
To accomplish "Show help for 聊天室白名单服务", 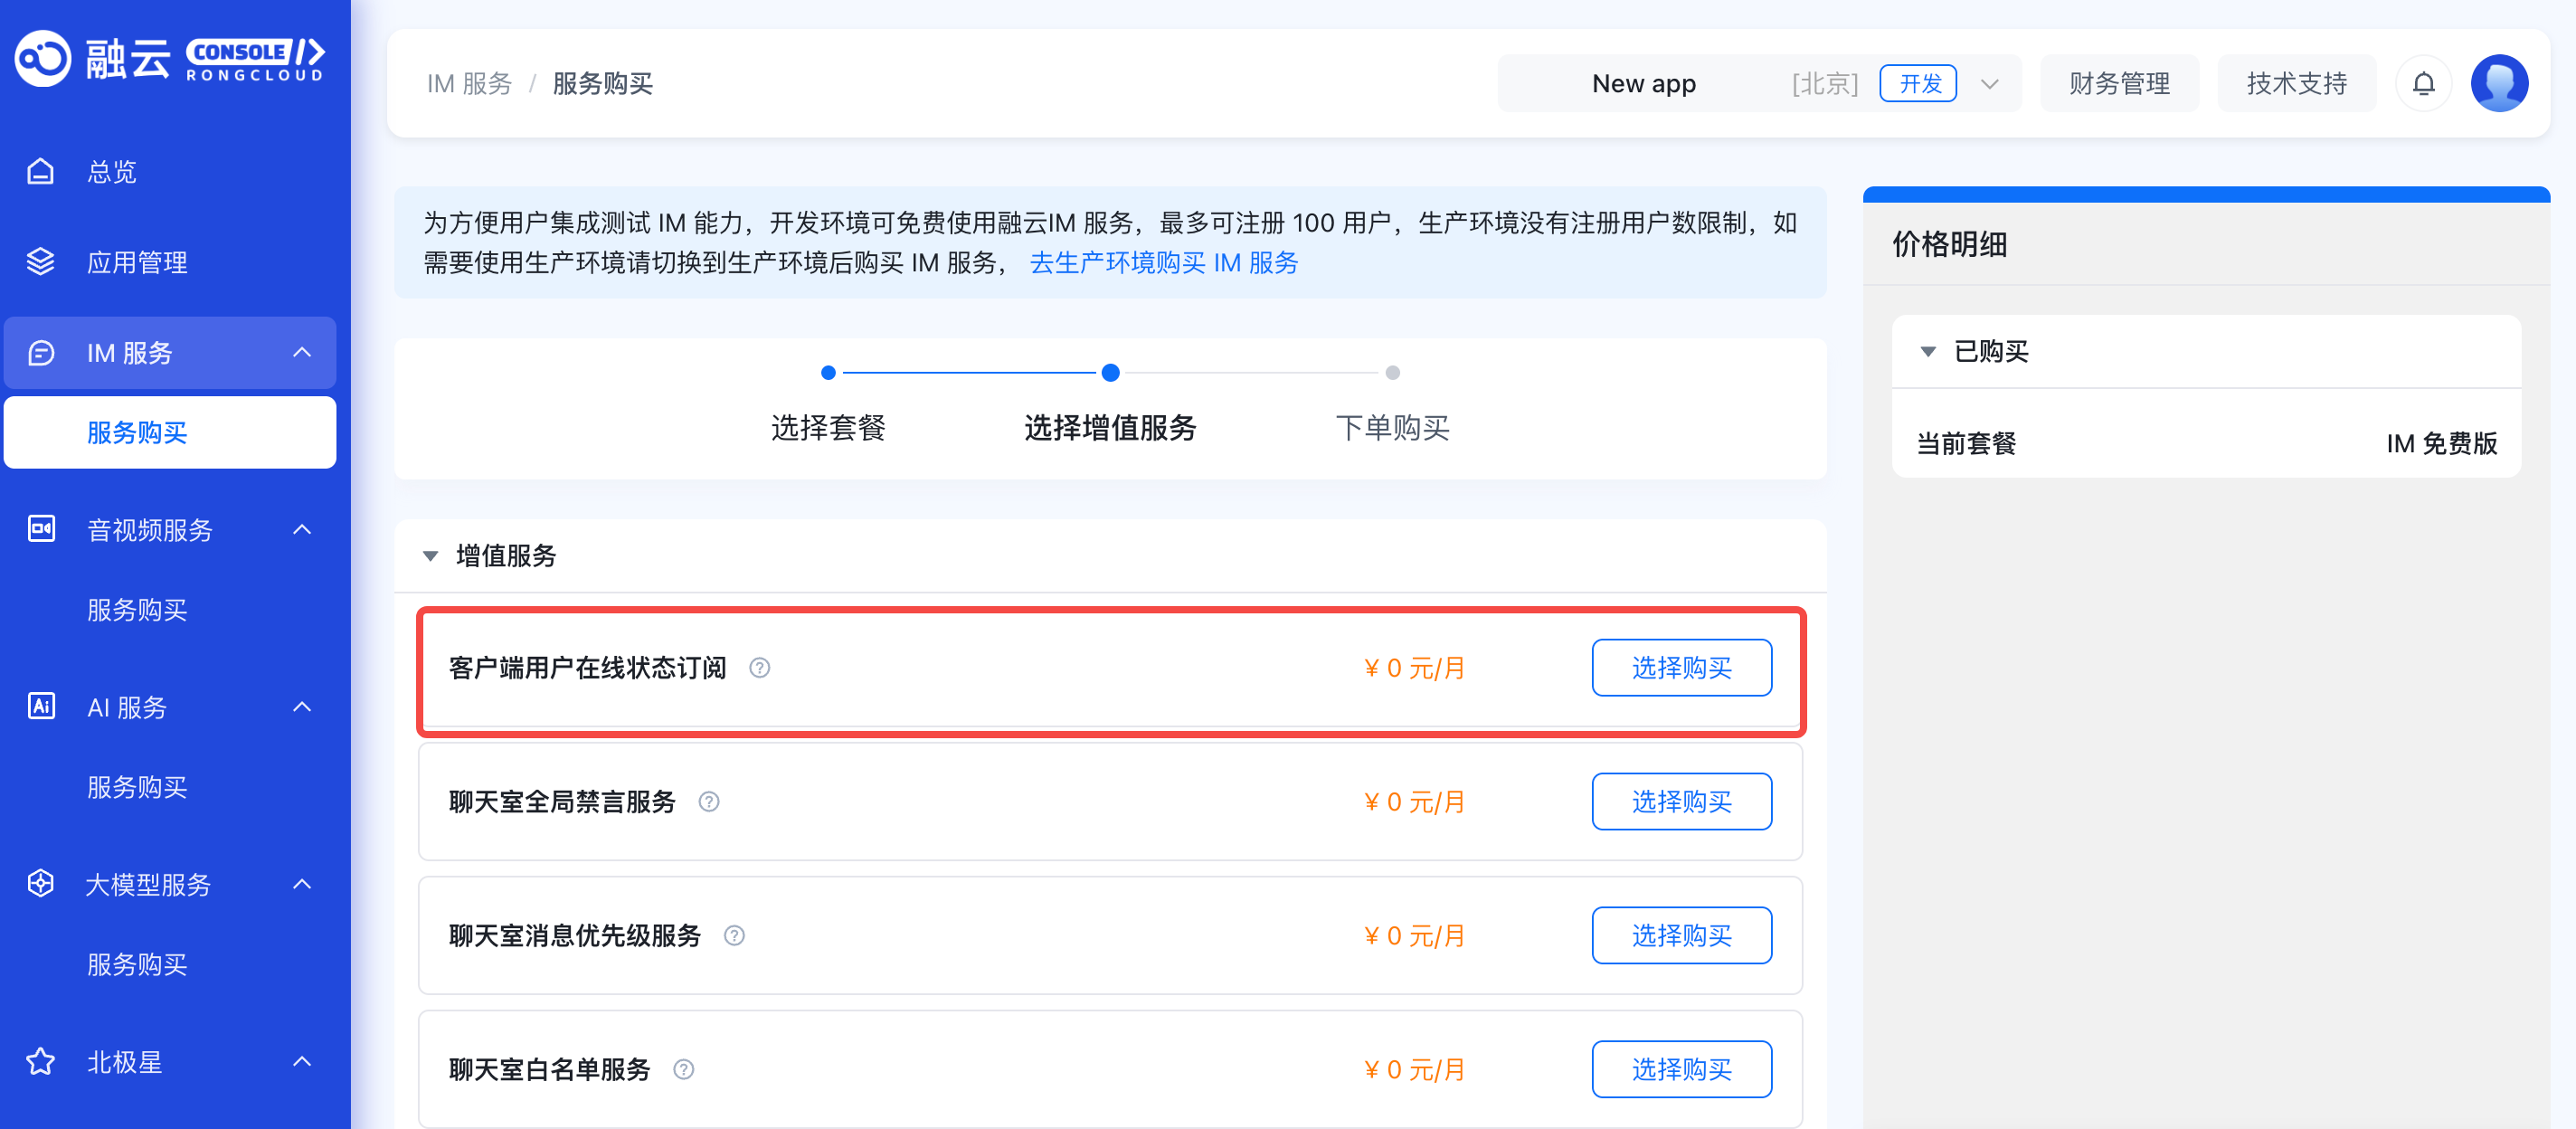I will coord(684,1070).
